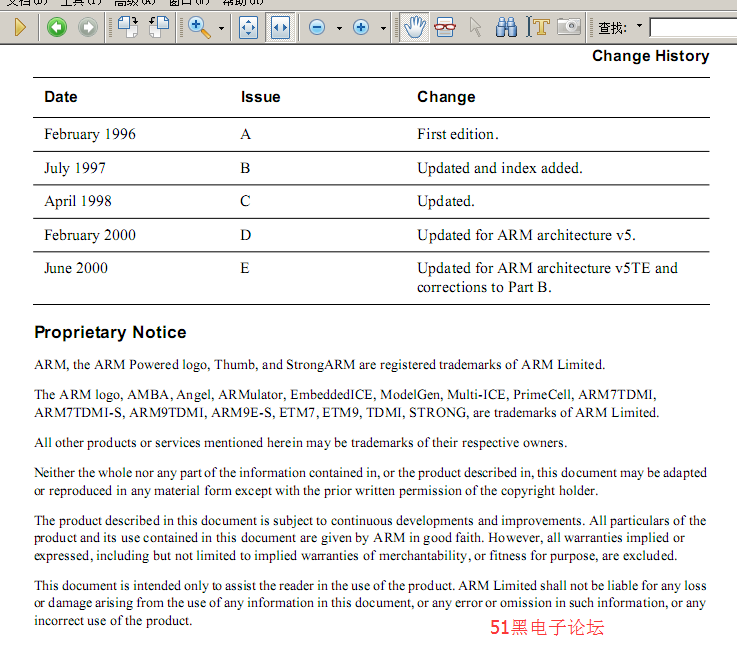Click issue letter 'D' cell

(x=245, y=235)
